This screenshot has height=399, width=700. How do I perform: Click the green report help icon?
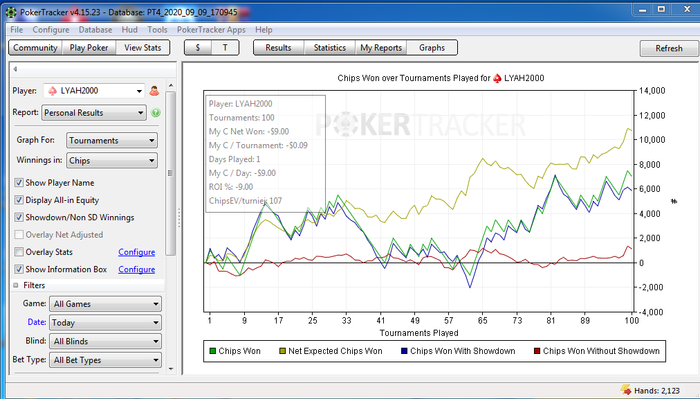pyautogui.click(x=155, y=113)
